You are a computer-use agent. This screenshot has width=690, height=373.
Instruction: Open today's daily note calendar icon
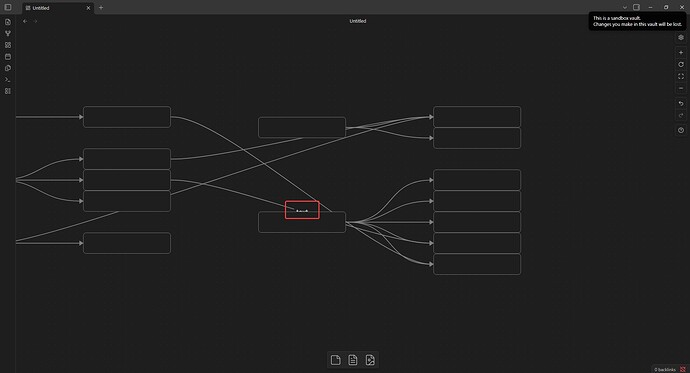click(x=7, y=57)
